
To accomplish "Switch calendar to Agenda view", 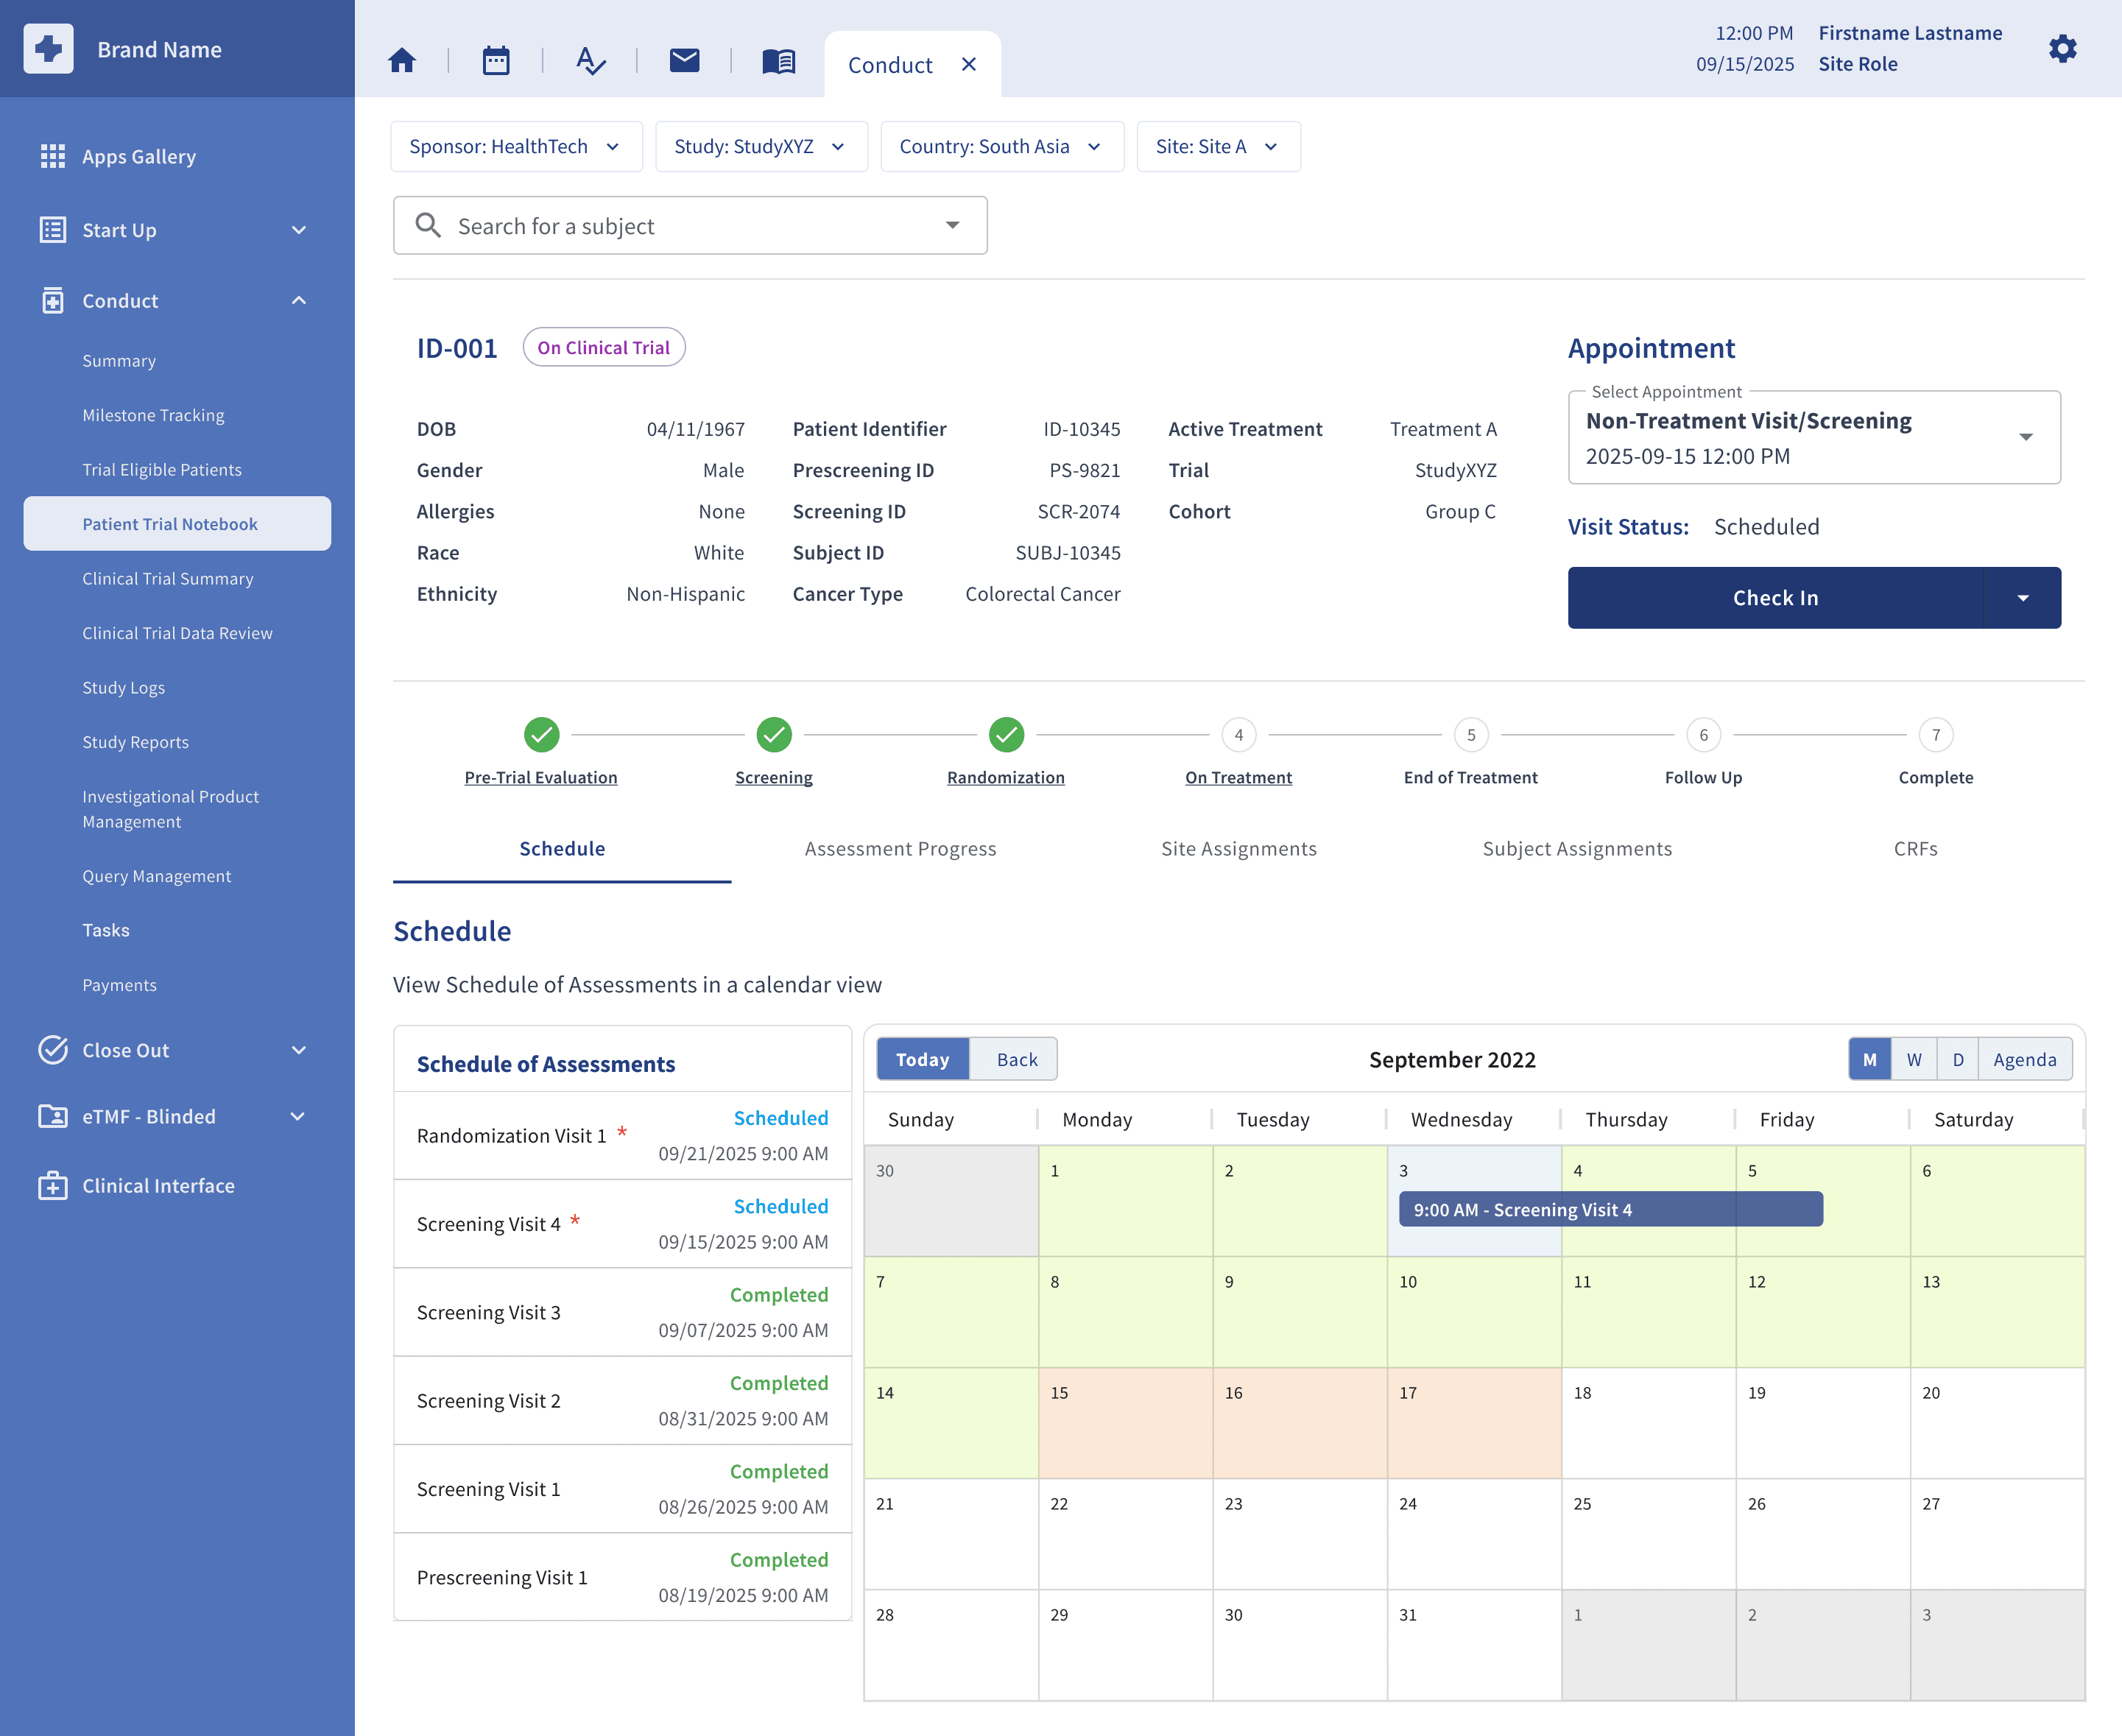I will [2025, 1059].
